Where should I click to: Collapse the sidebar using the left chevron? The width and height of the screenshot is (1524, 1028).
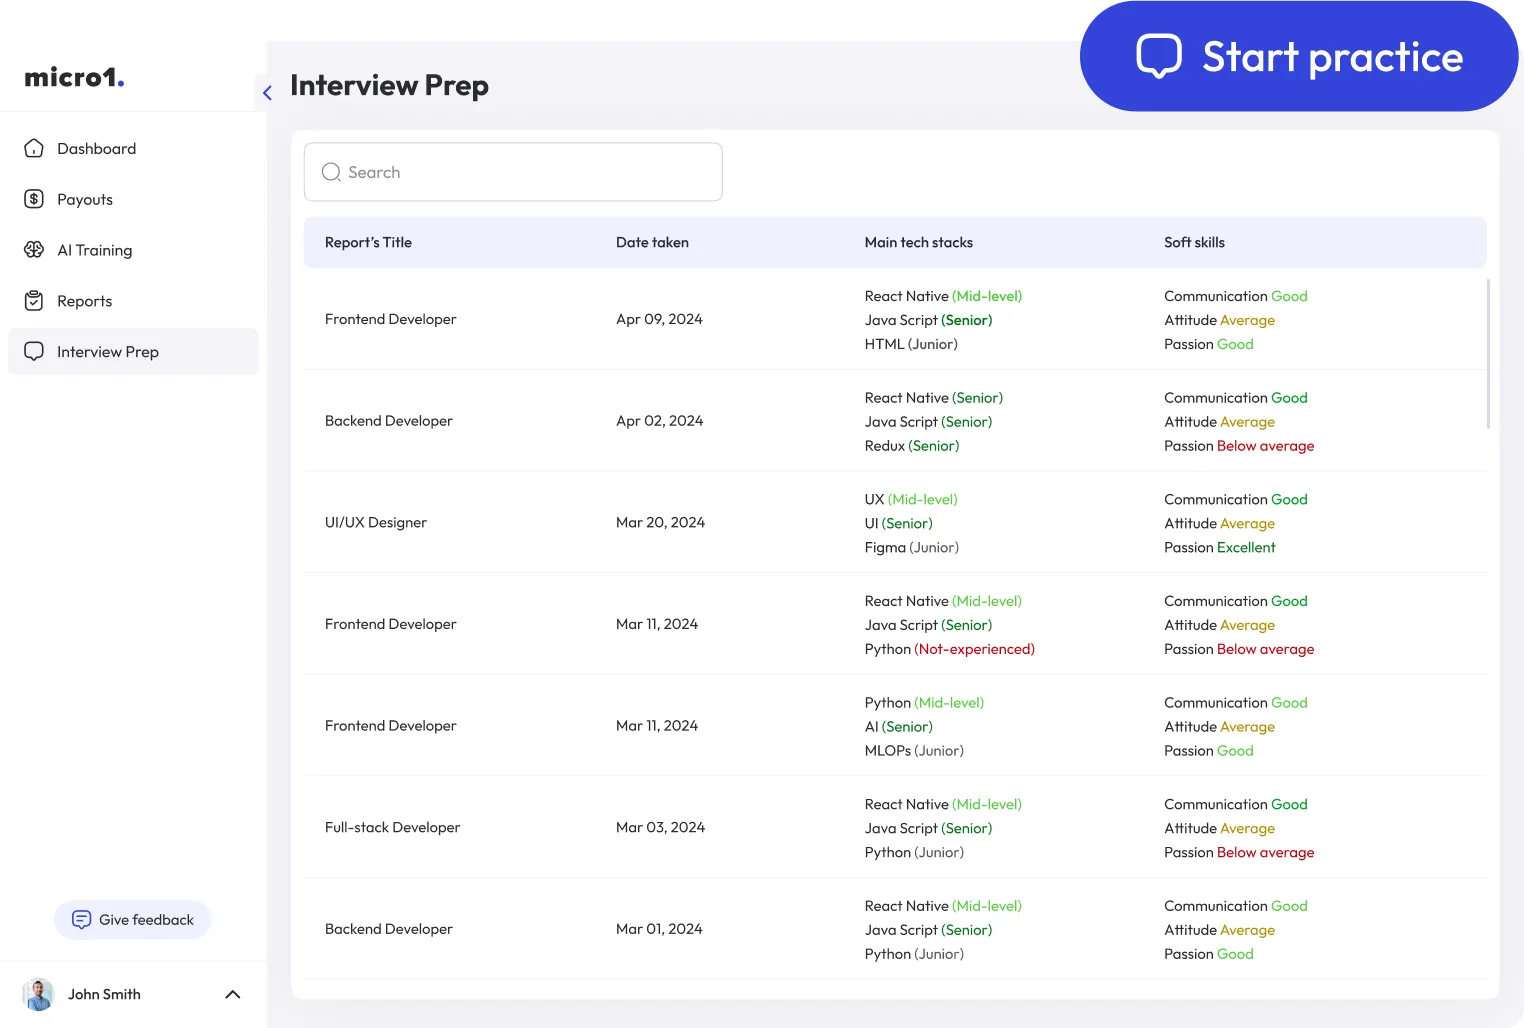tap(267, 92)
